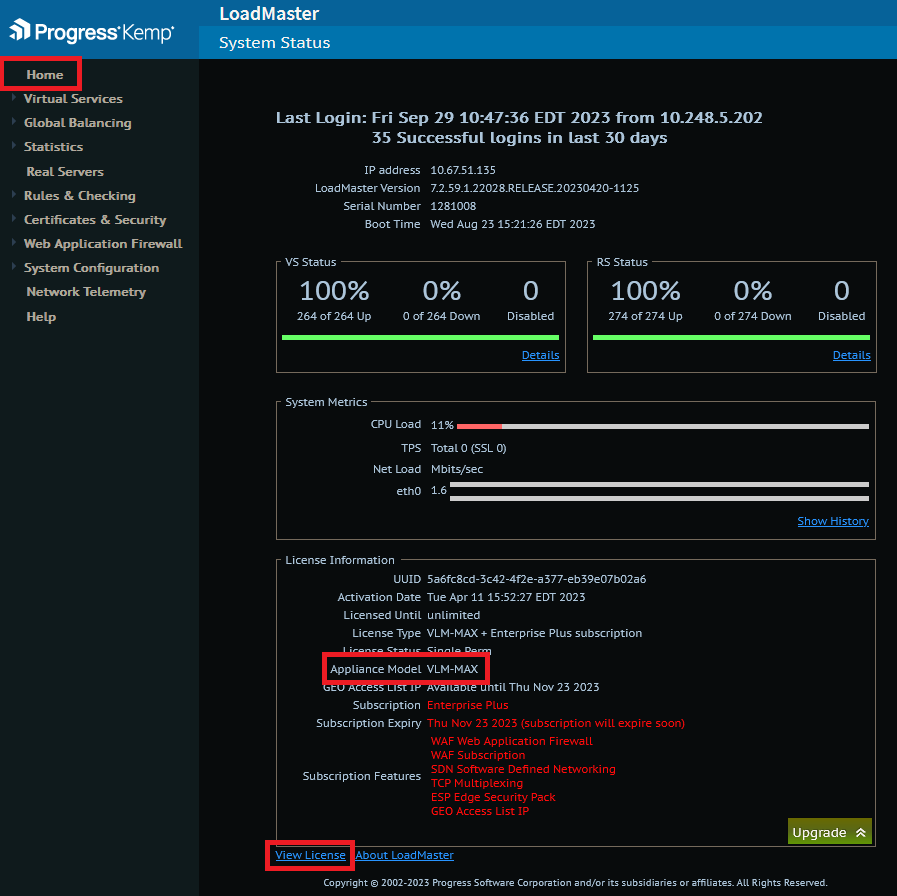The image size is (897, 896).
Task: Select Statistics label in sidebar
Action: (x=53, y=147)
